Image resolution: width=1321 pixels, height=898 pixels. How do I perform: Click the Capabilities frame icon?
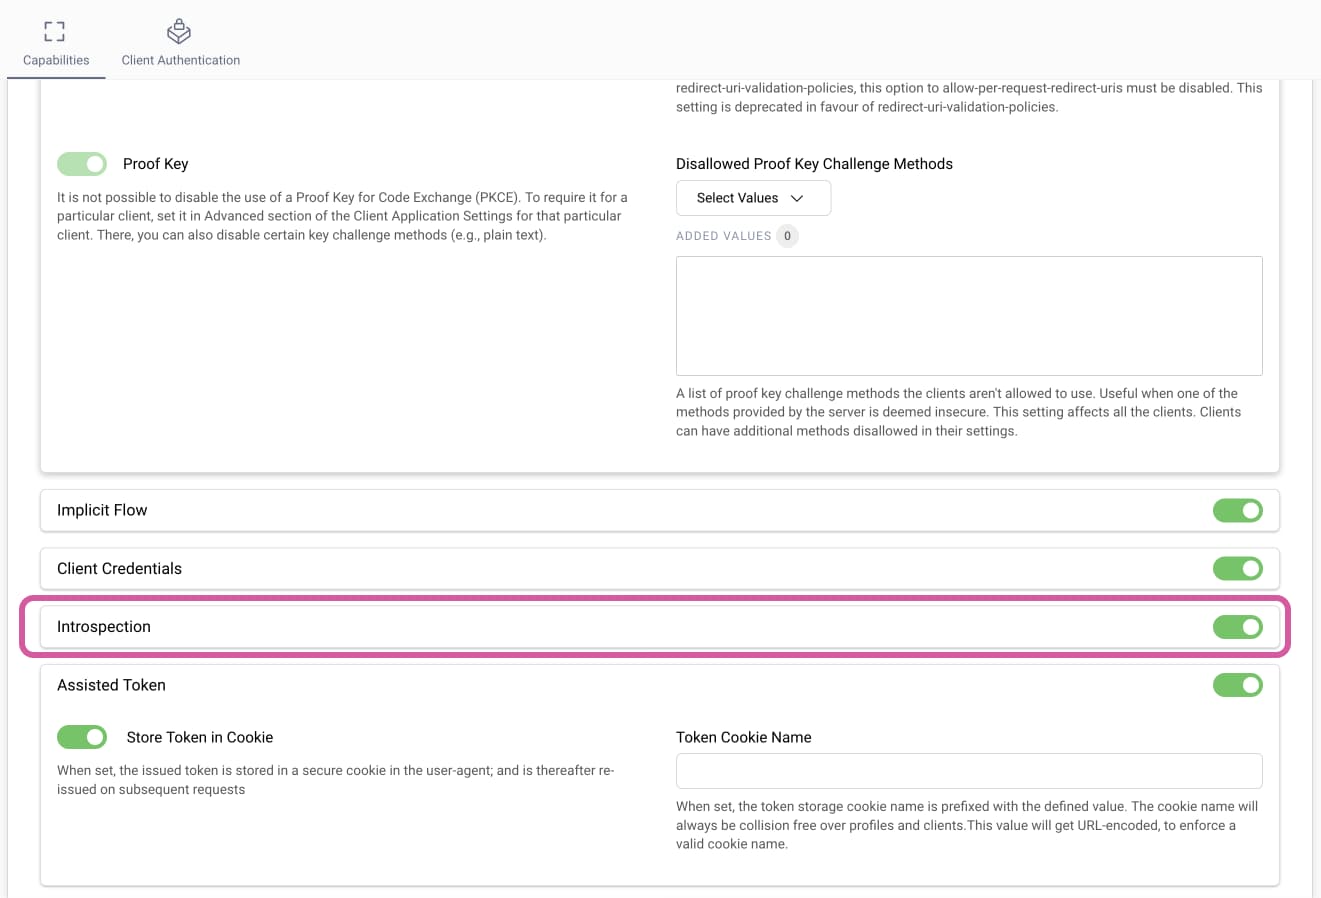(55, 31)
